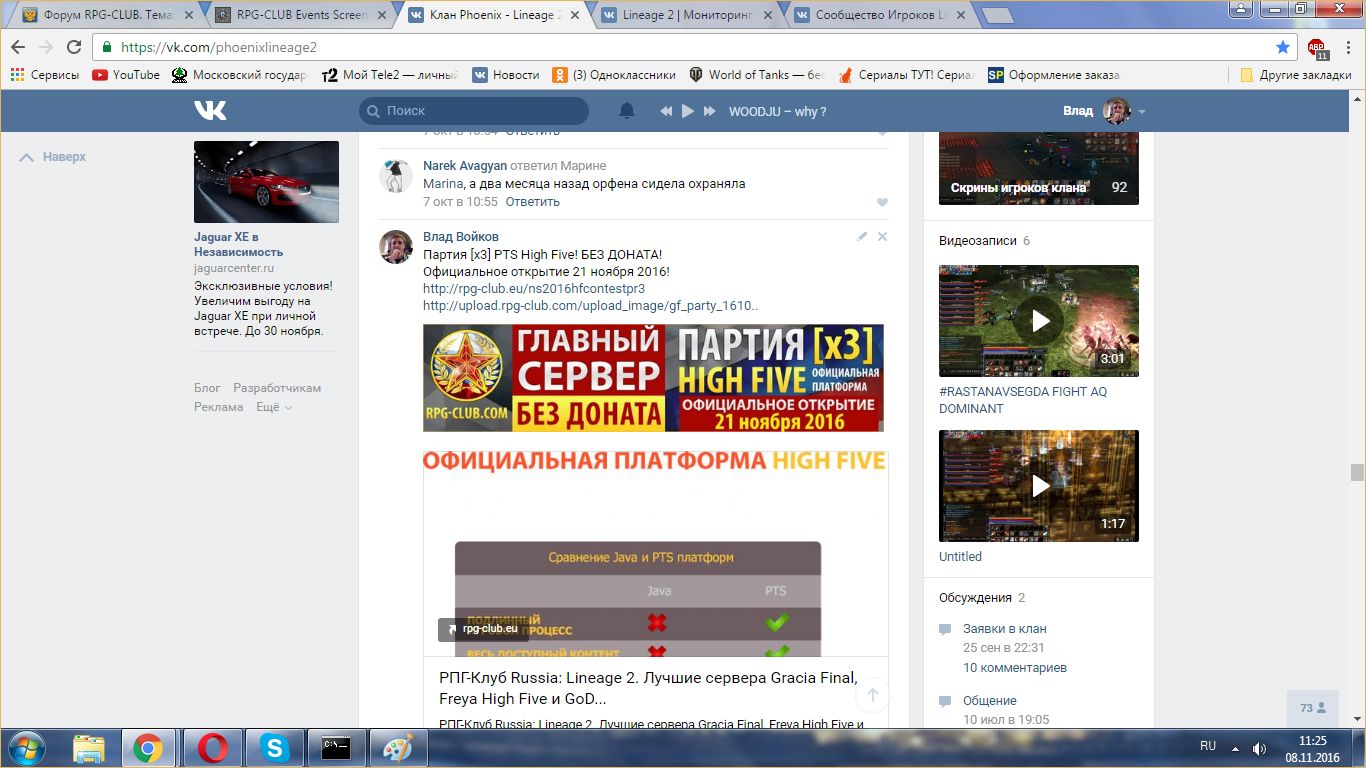Open the ГЛАВНЫЙ СЕРВЕР banner image
This screenshot has width=1366, height=768.
(653, 378)
